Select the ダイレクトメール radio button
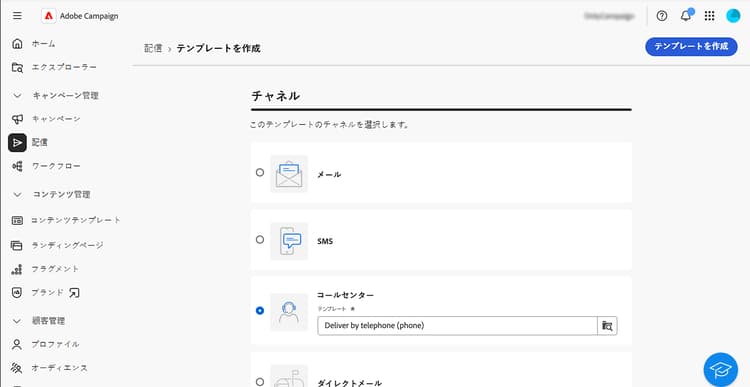This screenshot has height=387, width=750. tap(260, 382)
